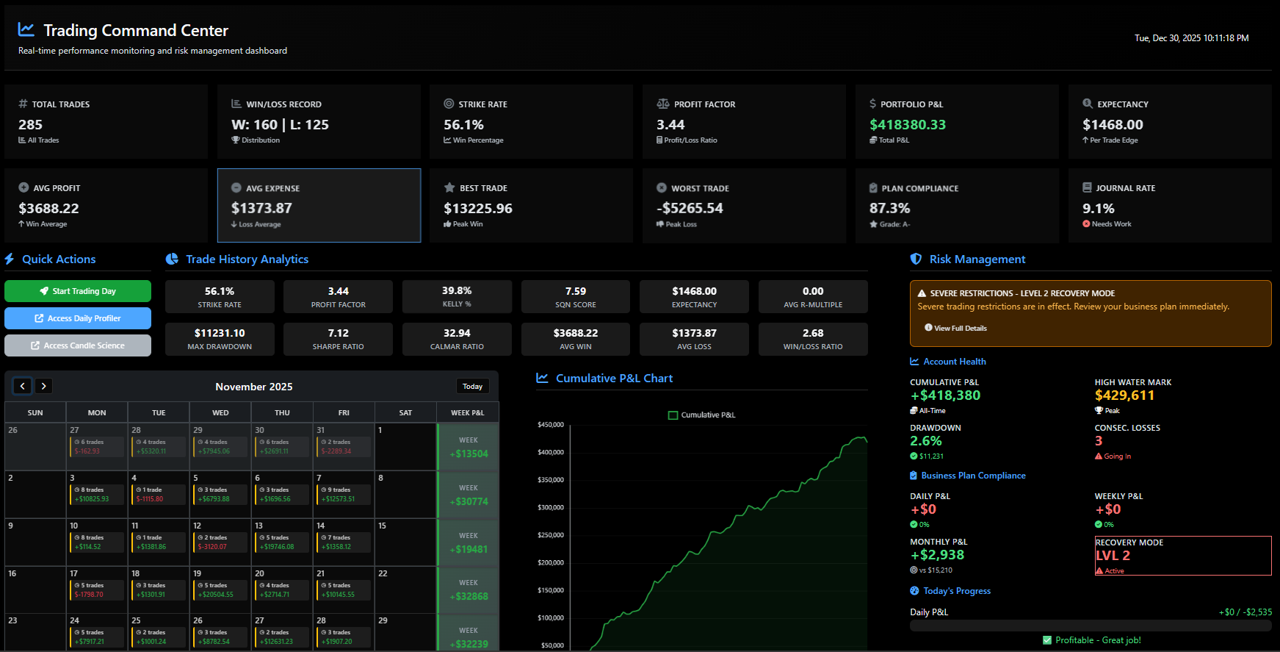Click the lightning bolt icon beside Quick Actions

pyautogui.click(x=10, y=259)
